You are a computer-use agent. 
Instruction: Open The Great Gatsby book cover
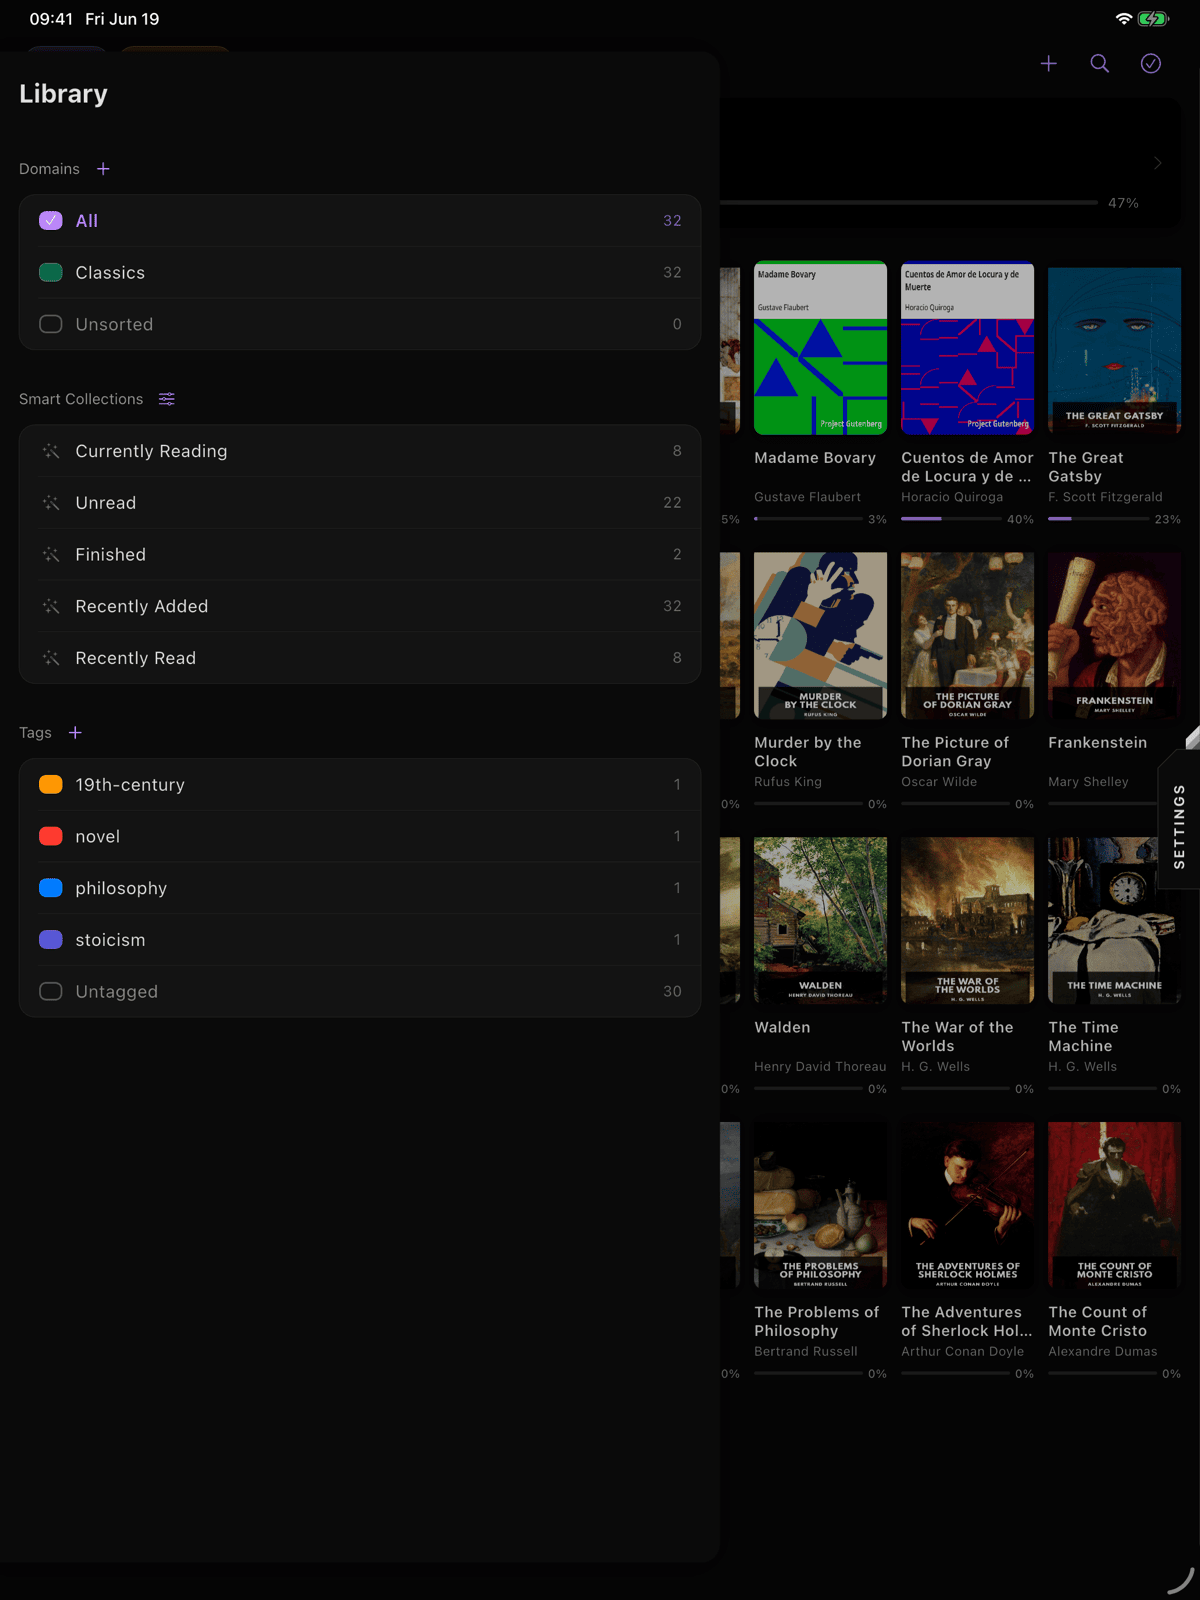click(1114, 350)
